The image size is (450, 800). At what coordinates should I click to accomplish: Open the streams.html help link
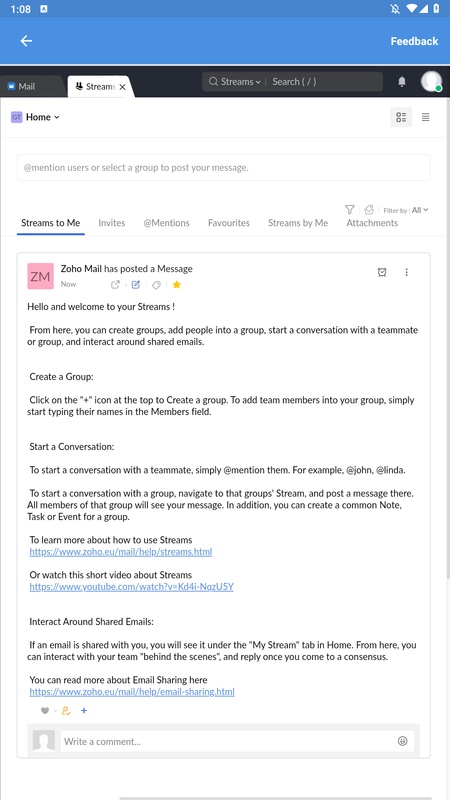[x=120, y=552]
